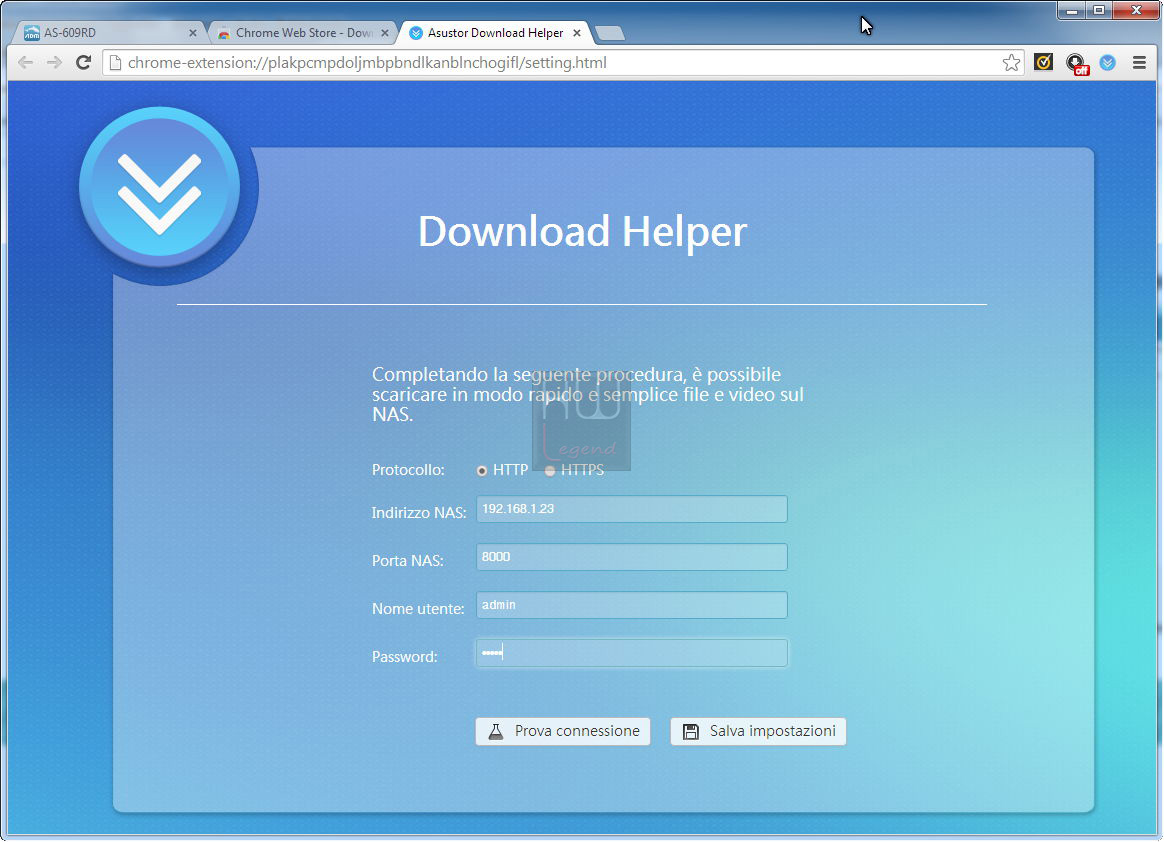Screen dimensions: 1164x842
Task: Bookmark page with the star icon
Action: (x=1011, y=62)
